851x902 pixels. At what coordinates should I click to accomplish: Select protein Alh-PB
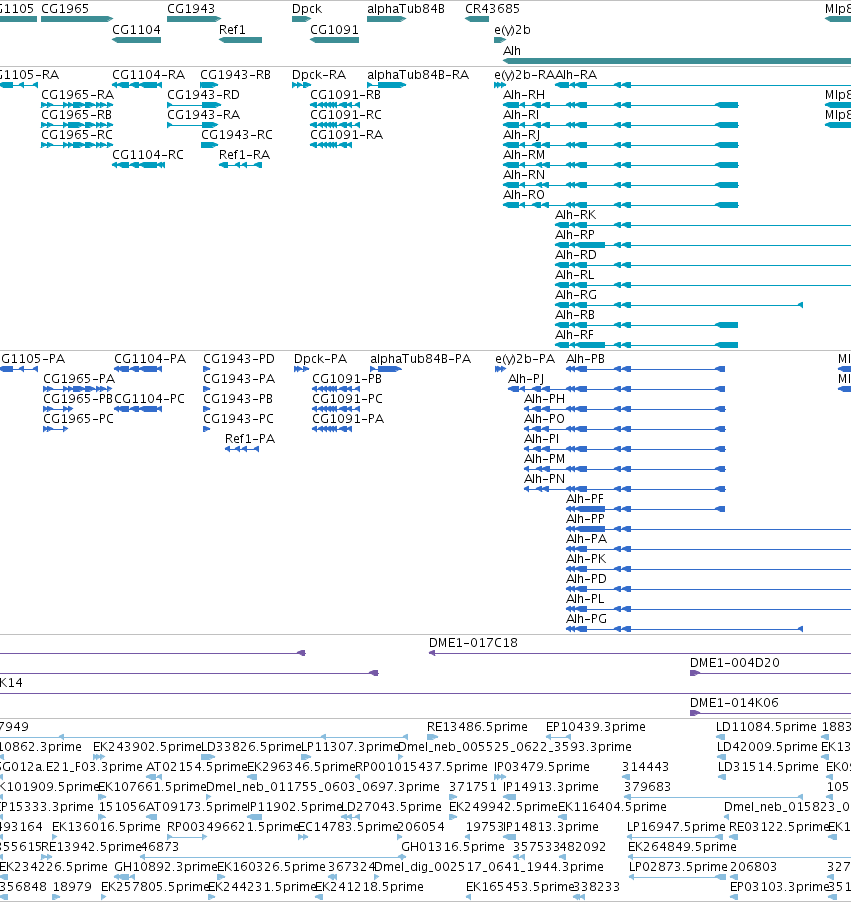pyautogui.click(x=646, y=369)
